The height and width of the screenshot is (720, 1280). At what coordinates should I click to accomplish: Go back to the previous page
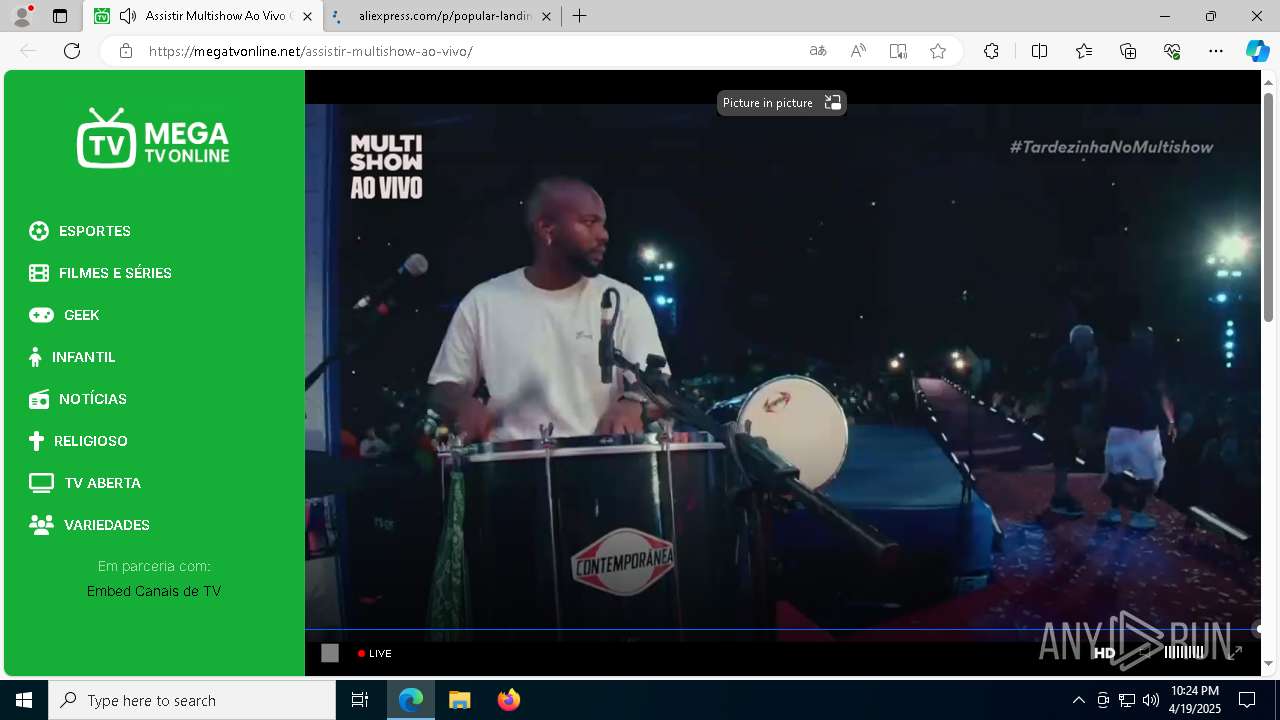28,51
